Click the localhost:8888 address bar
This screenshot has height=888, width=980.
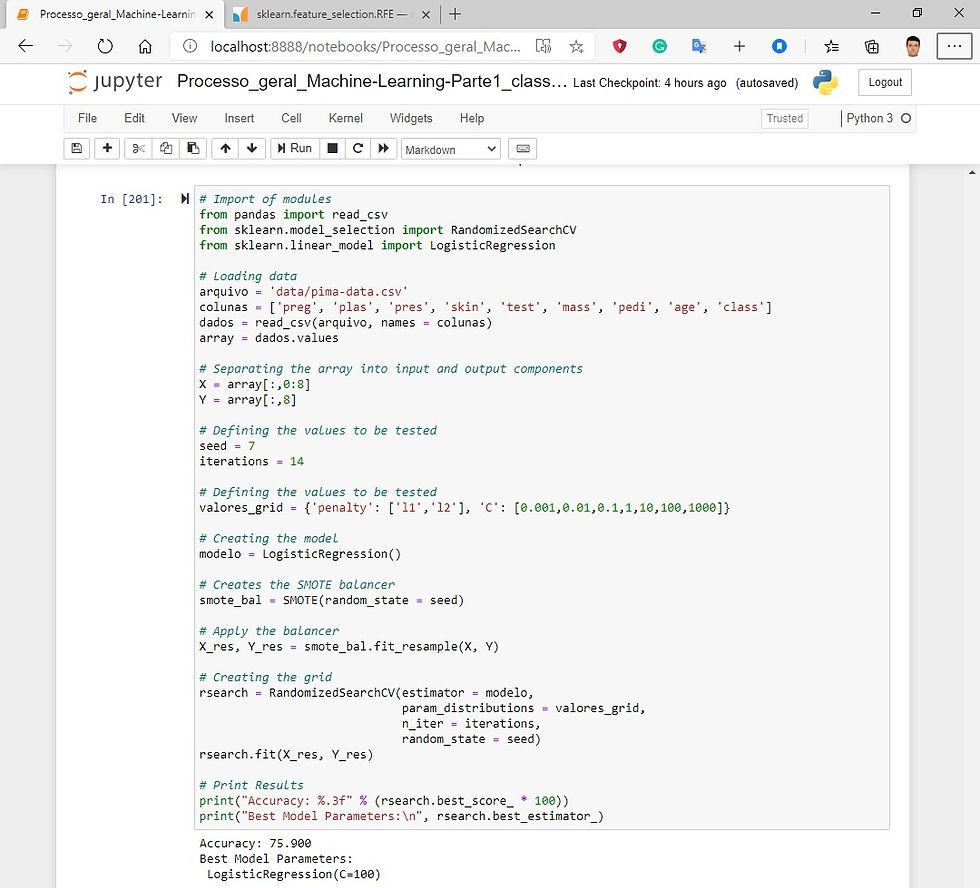365,47
